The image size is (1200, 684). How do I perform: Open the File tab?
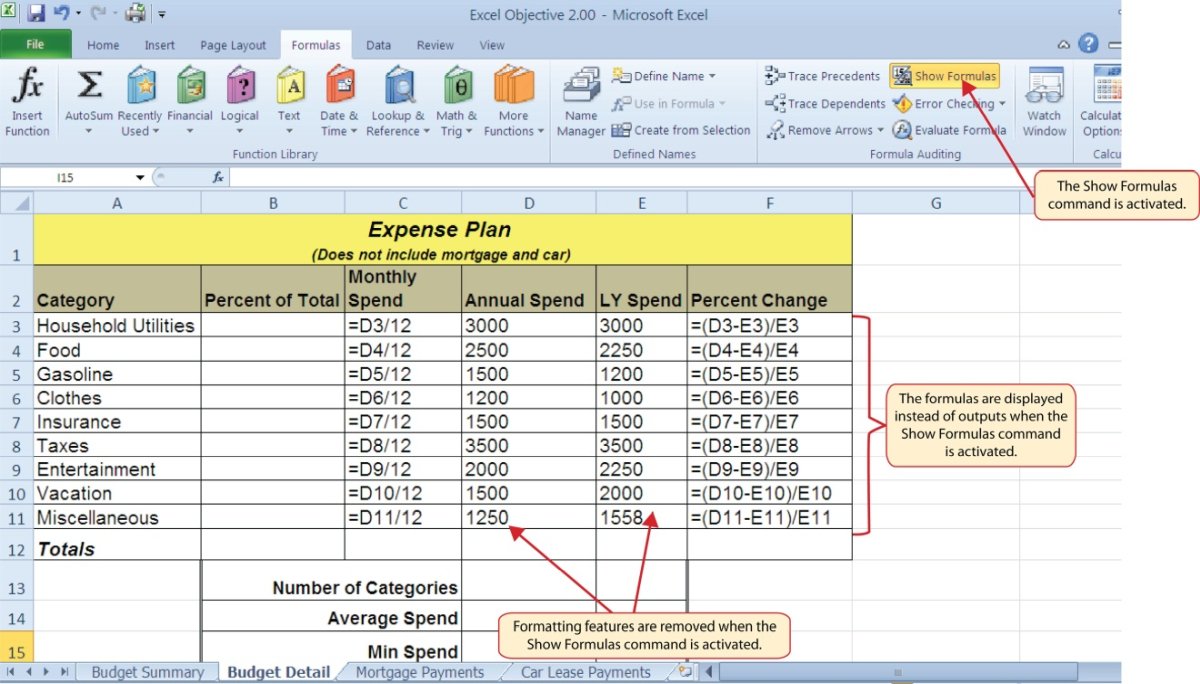(x=35, y=44)
